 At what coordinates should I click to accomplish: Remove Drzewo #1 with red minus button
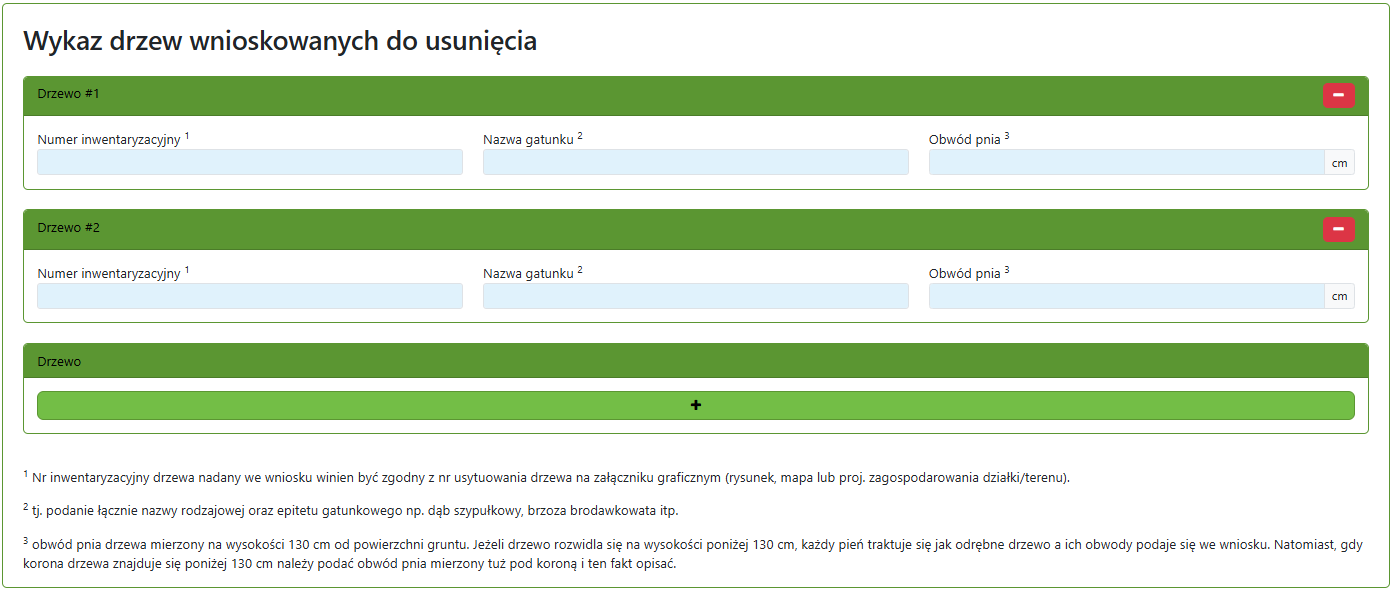1338,95
